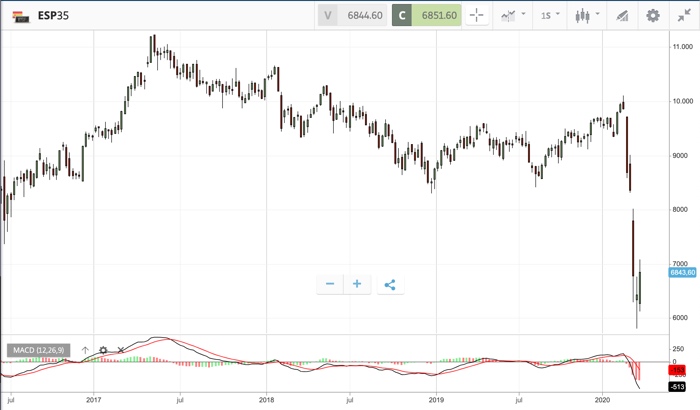Click the ESP35 instrument flag icon
The image size is (700, 410).
(21, 16)
